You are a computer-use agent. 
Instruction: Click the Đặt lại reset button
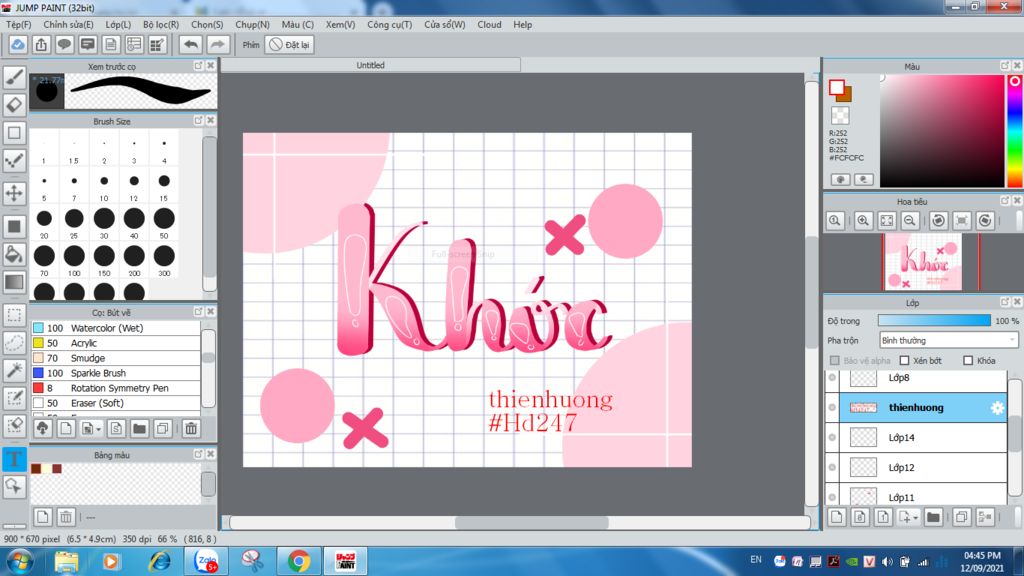pos(290,44)
